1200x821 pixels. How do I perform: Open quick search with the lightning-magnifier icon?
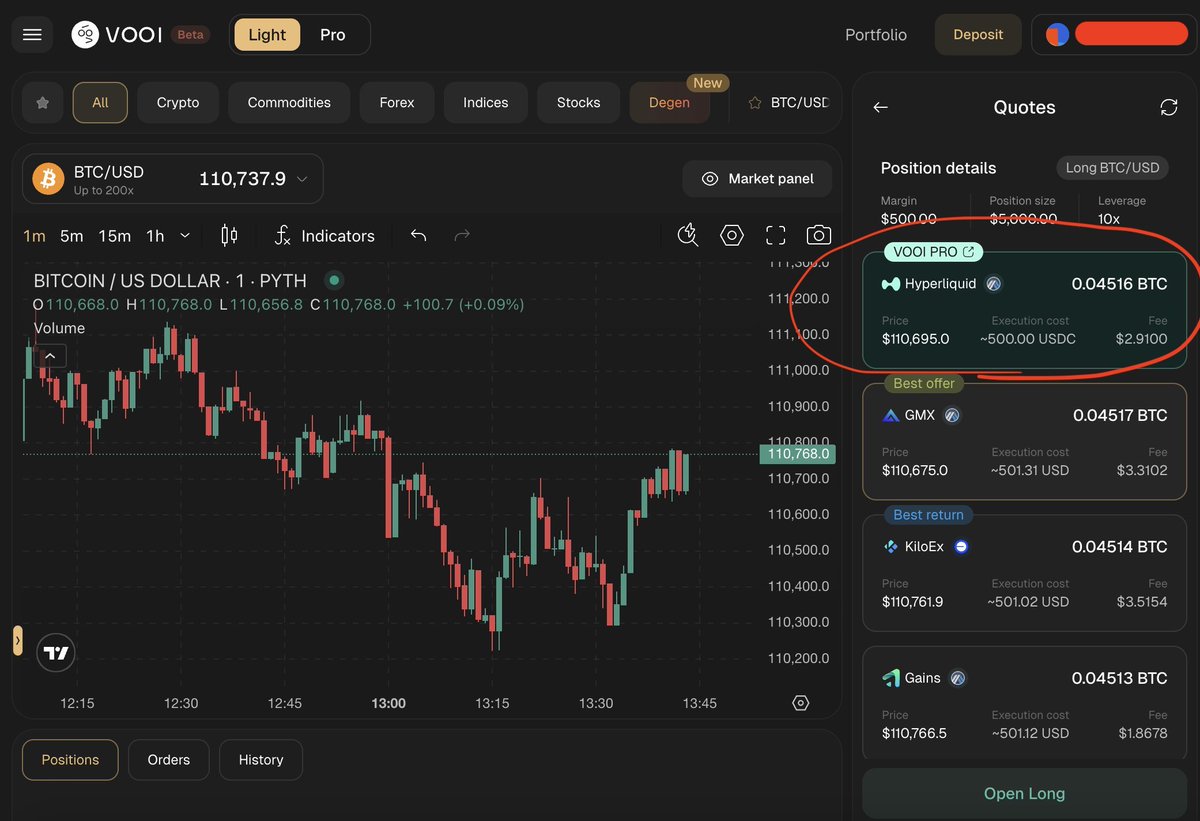tap(687, 235)
